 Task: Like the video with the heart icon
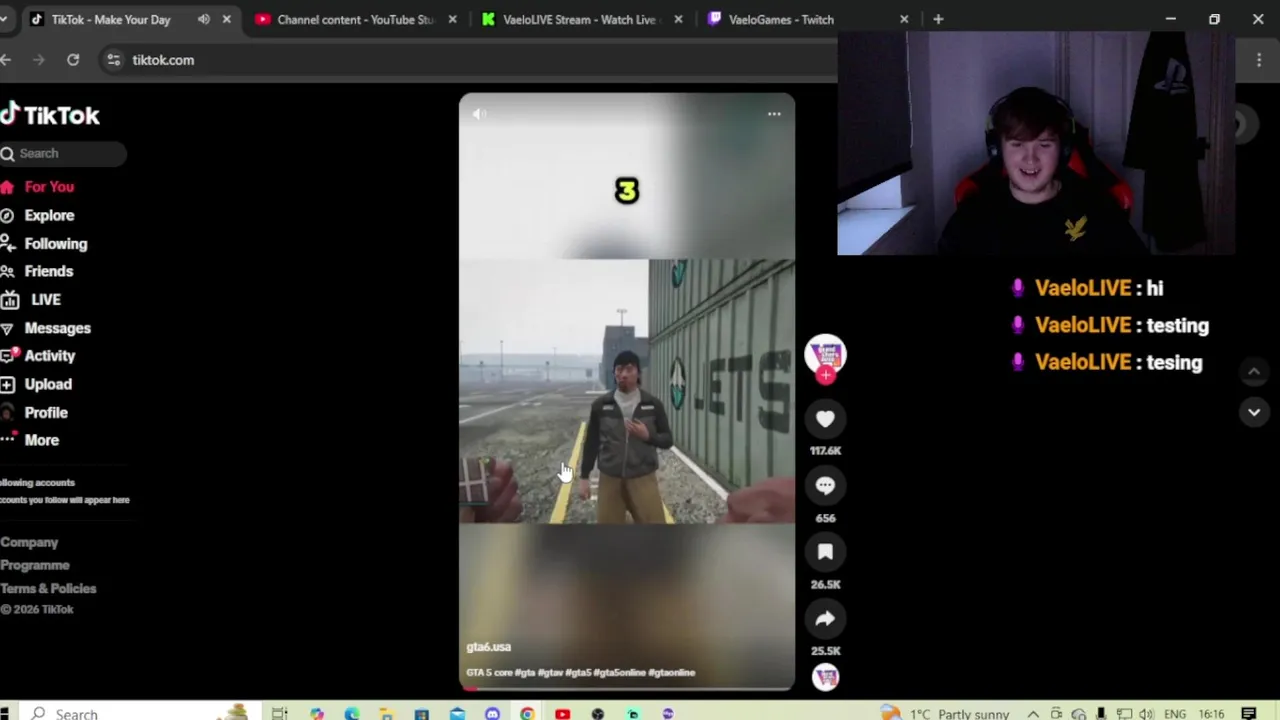[x=825, y=419]
